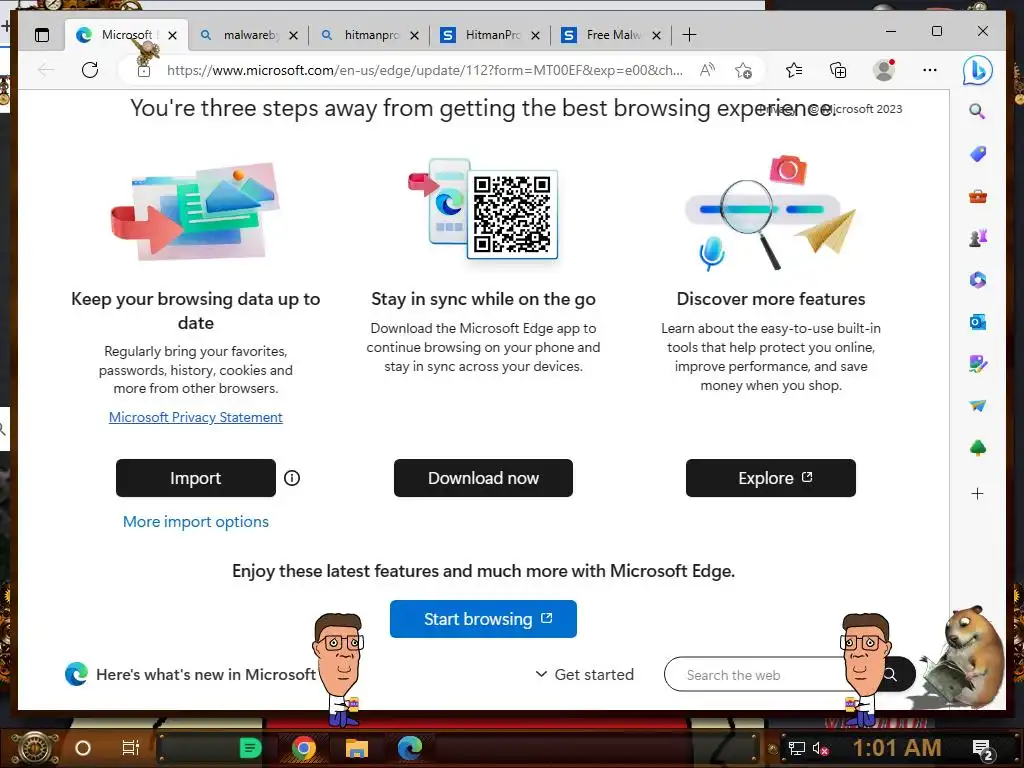Open the Games chess piece sidebar icon
Screen dimensions: 1024x768
tap(978, 238)
